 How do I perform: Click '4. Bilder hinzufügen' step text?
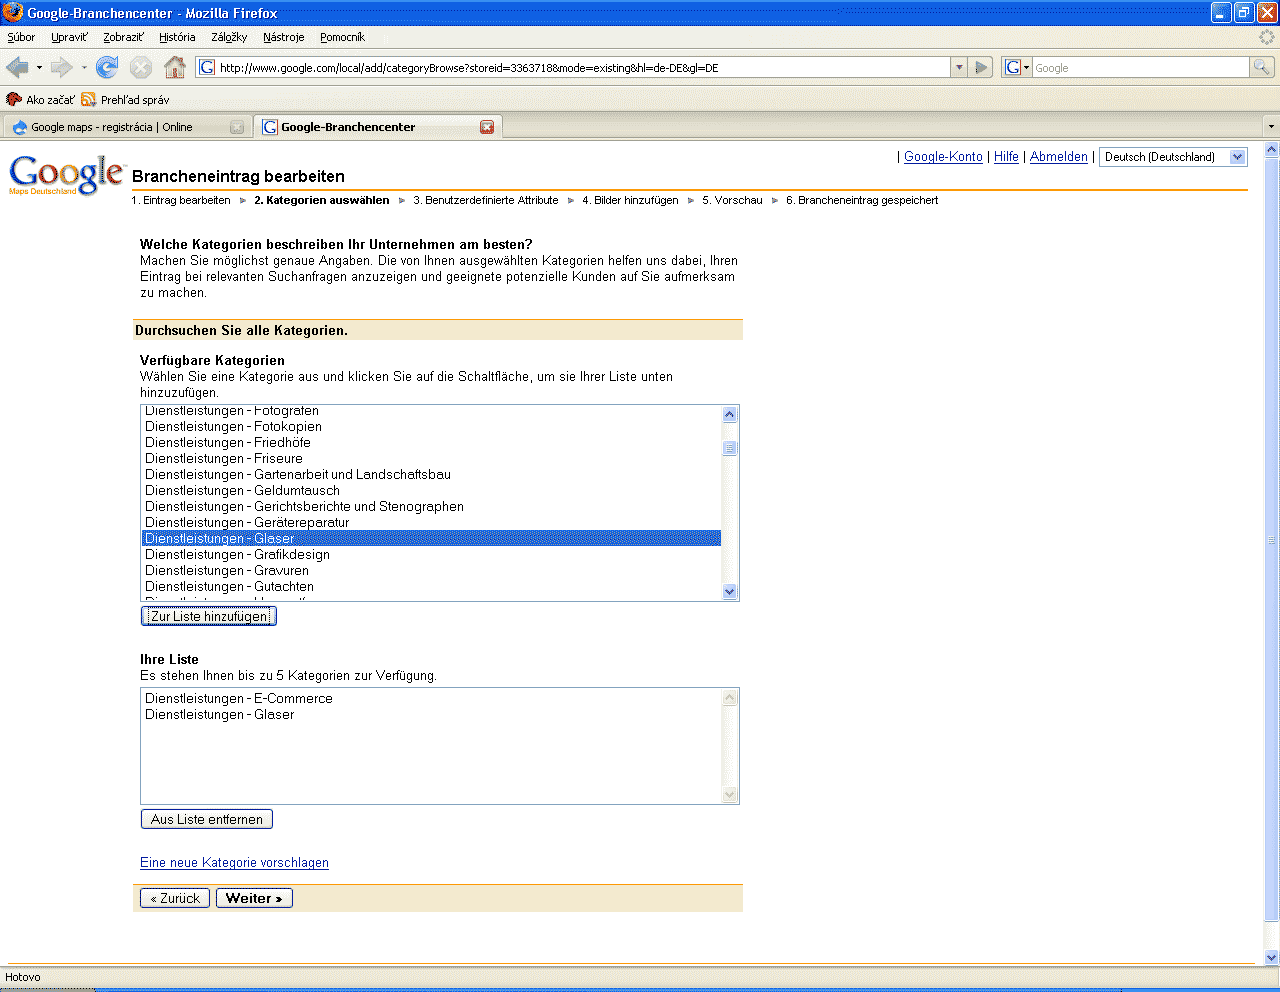pos(630,200)
